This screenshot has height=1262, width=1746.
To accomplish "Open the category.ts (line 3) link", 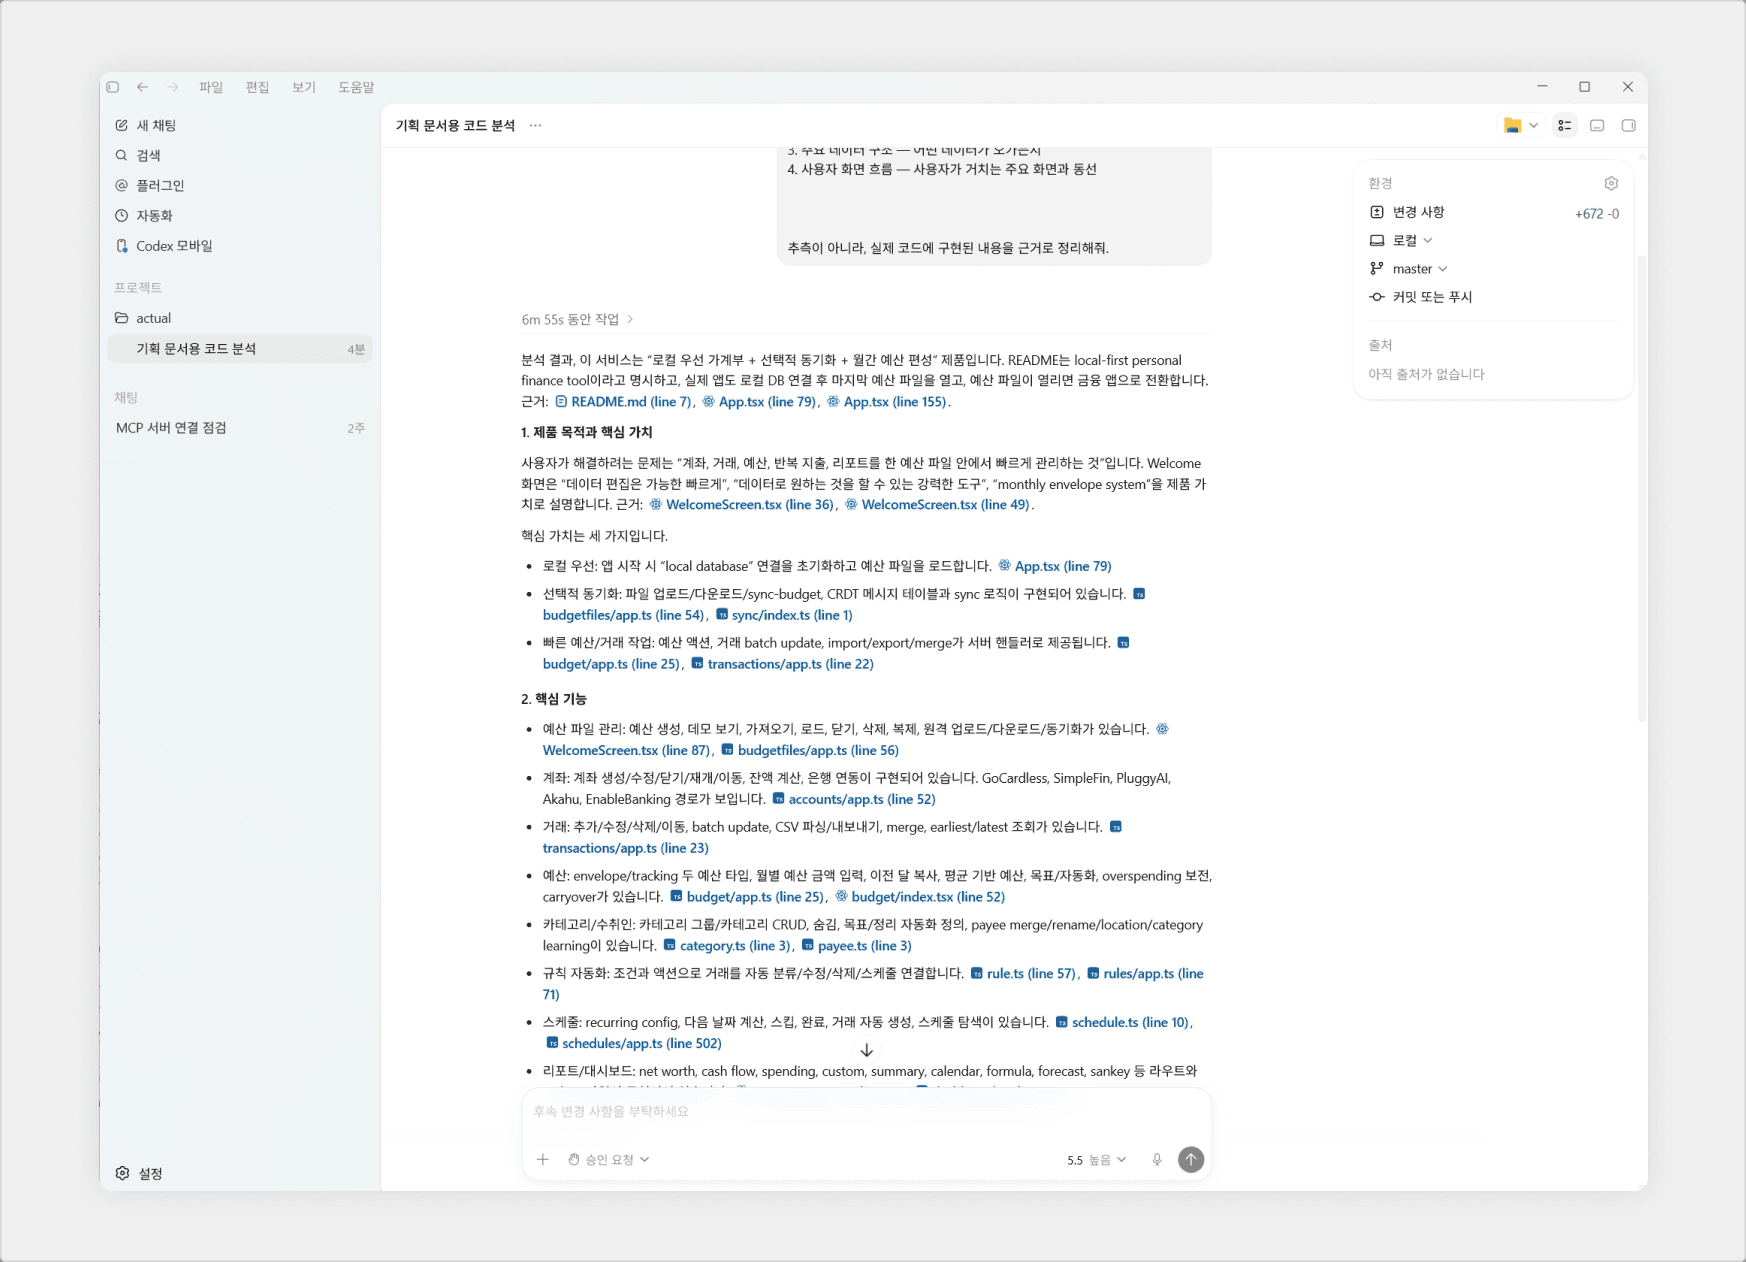I will (x=727, y=946).
